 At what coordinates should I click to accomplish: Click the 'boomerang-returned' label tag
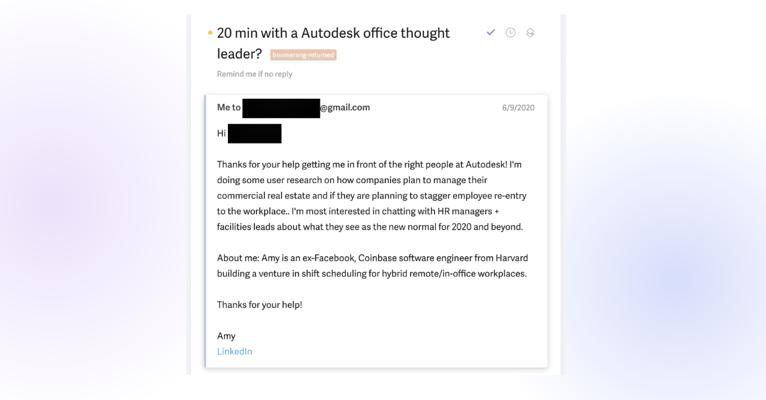(x=303, y=55)
